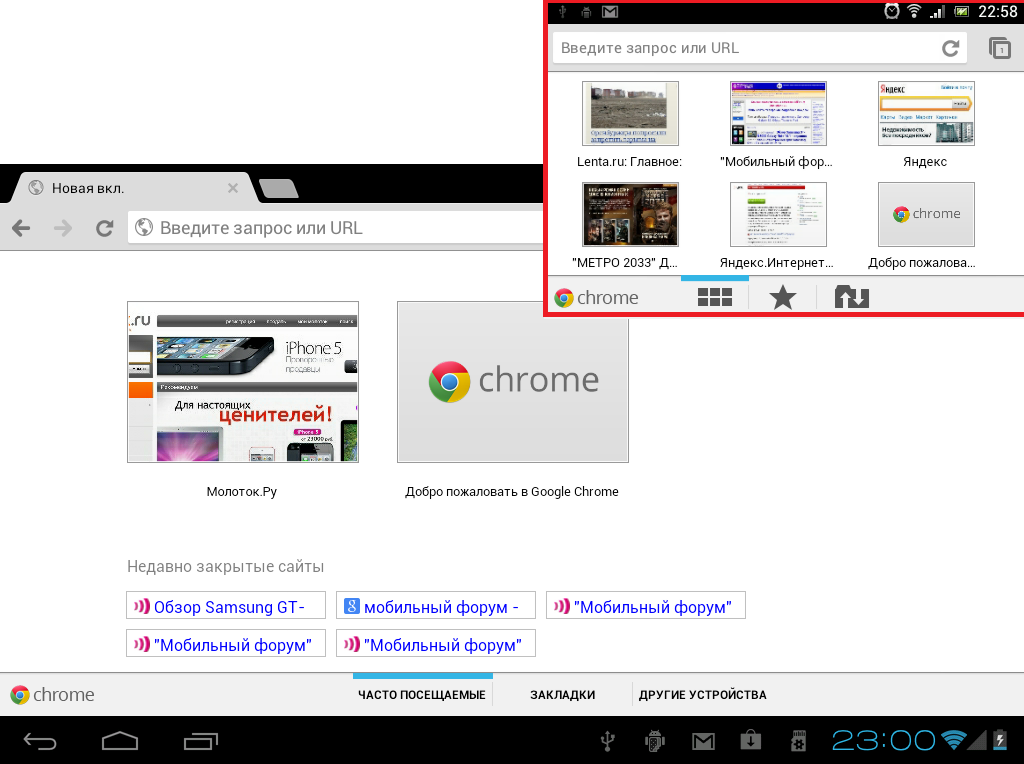
Task: Click the chrome logo in tablet bottom bar
Action: coord(52,695)
